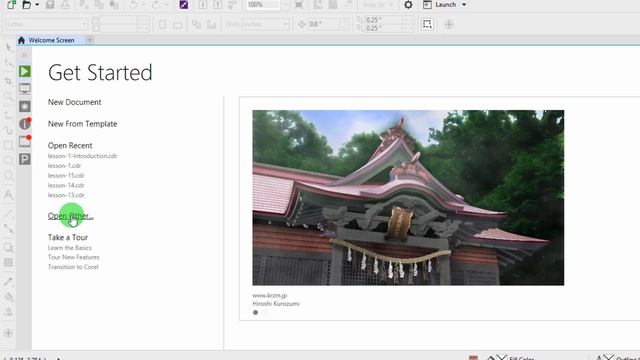Select the second carousel dot
The width and height of the screenshot is (640, 360).
(x=264, y=313)
